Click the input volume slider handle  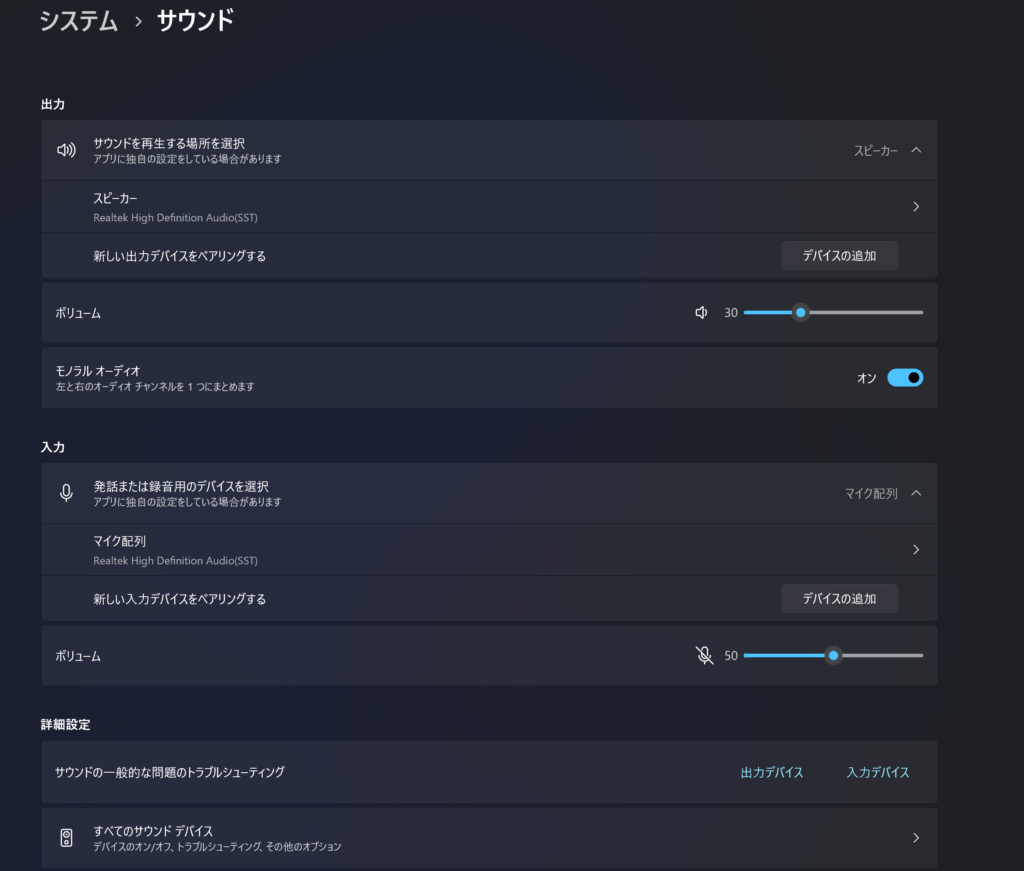tap(833, 655)
